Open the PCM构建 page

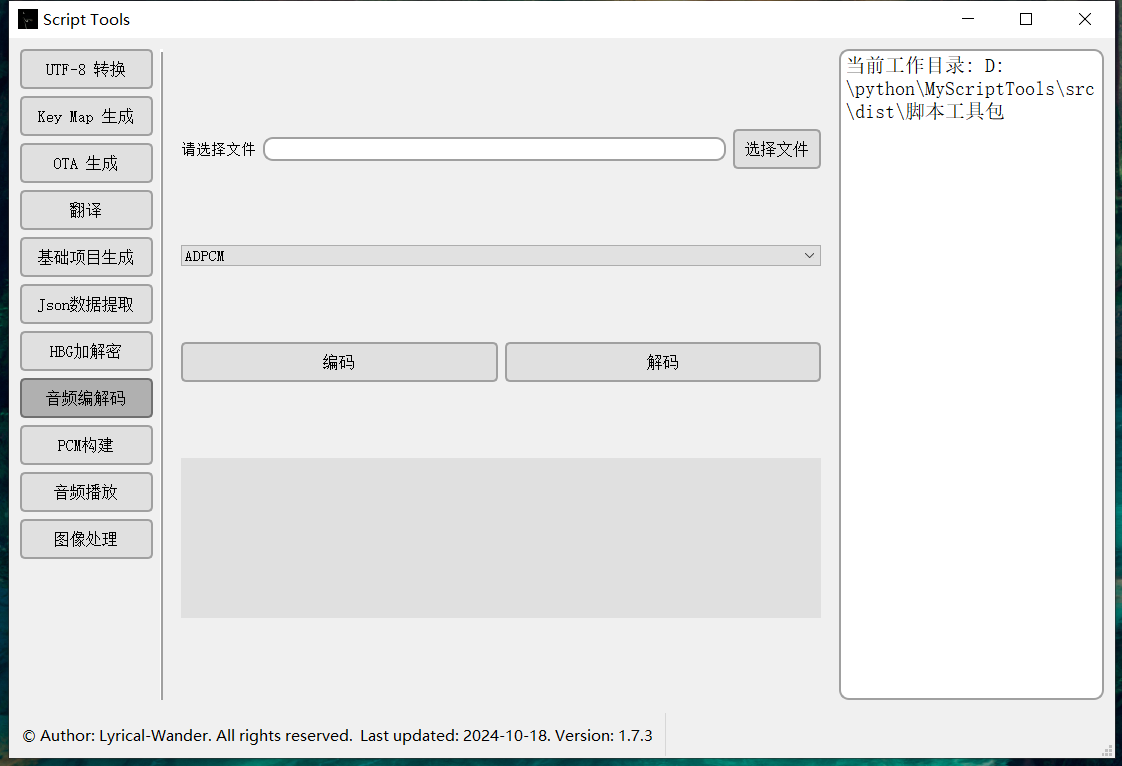(x=86, y=445)
